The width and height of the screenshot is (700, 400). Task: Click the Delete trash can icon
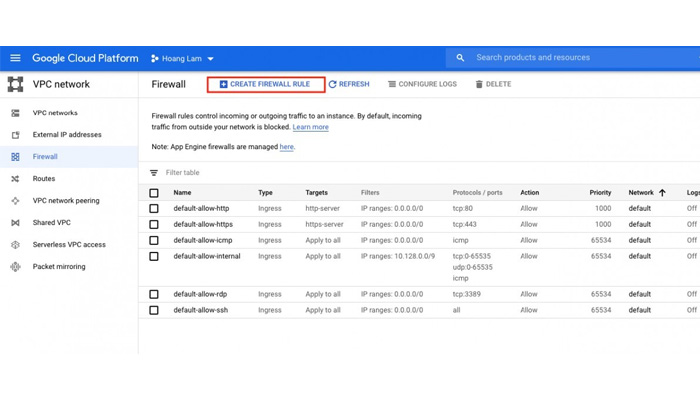pos(479,84)
